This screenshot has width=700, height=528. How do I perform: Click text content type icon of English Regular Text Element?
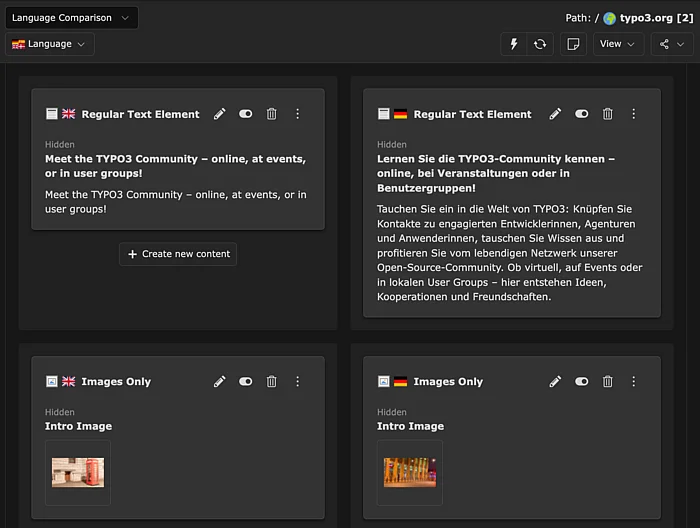(52, 114)
